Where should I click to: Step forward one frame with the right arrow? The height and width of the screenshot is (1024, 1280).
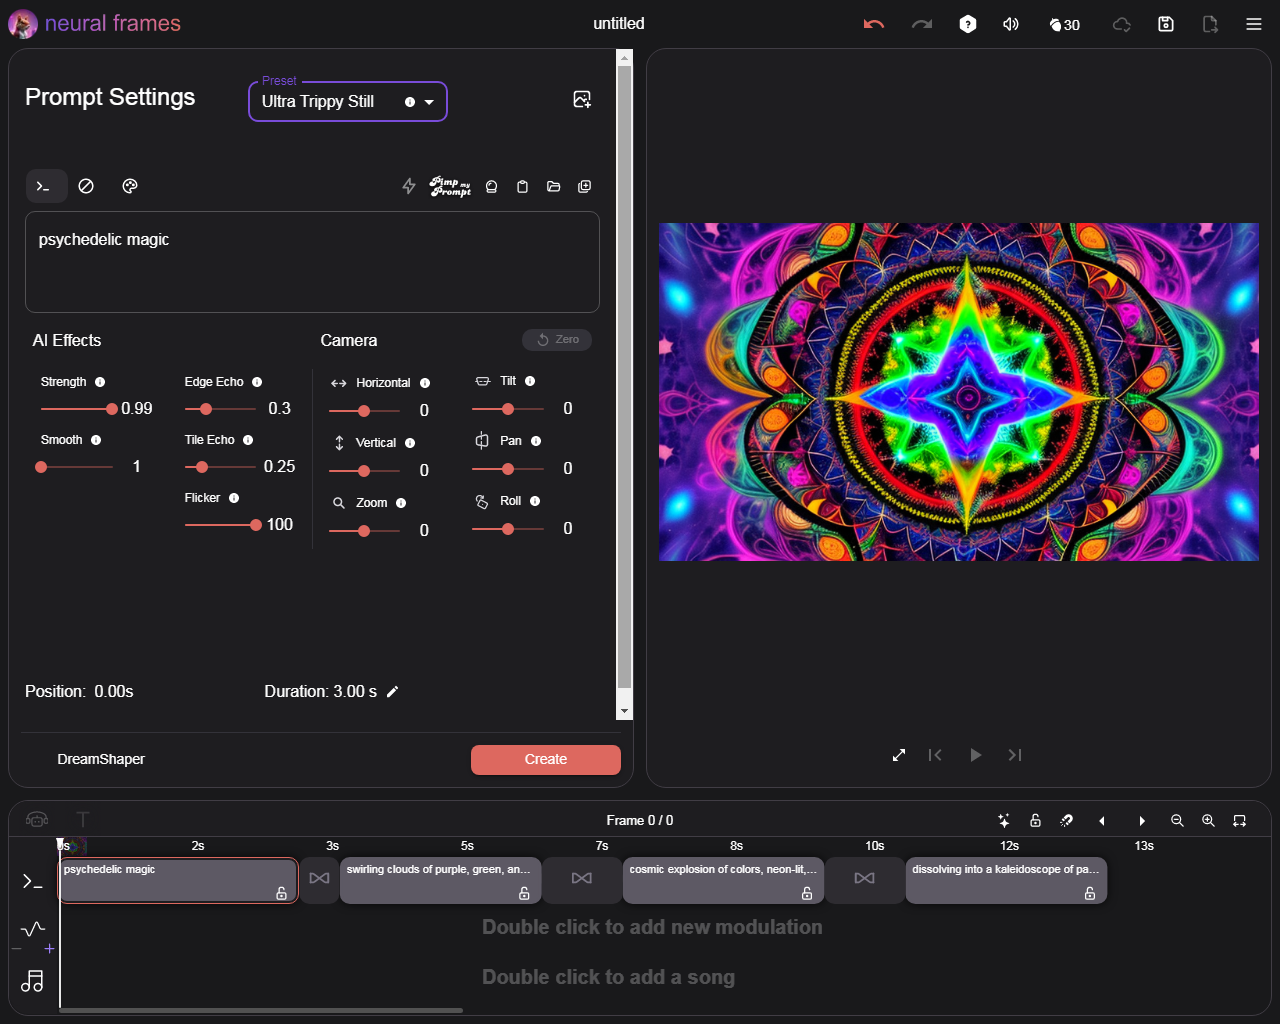[1142, 821]
